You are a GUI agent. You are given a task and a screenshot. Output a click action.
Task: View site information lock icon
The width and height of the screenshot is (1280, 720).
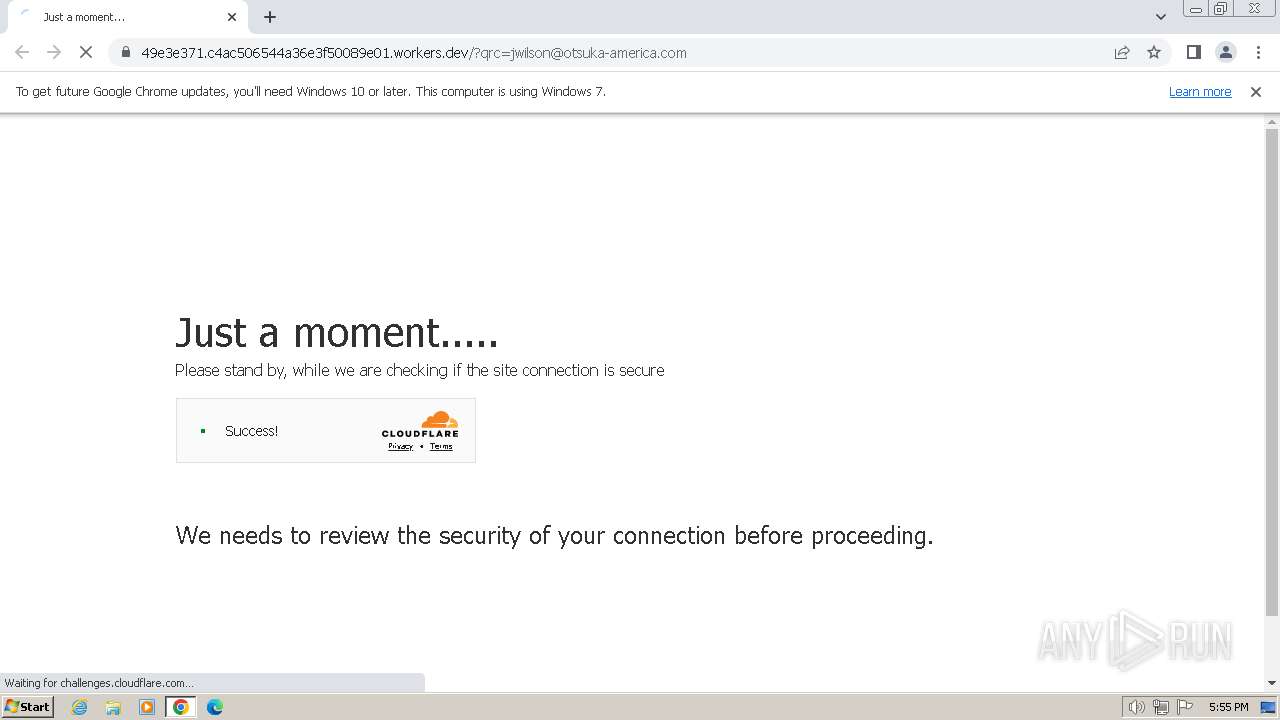pyautogui.click(x=126, y=52)
